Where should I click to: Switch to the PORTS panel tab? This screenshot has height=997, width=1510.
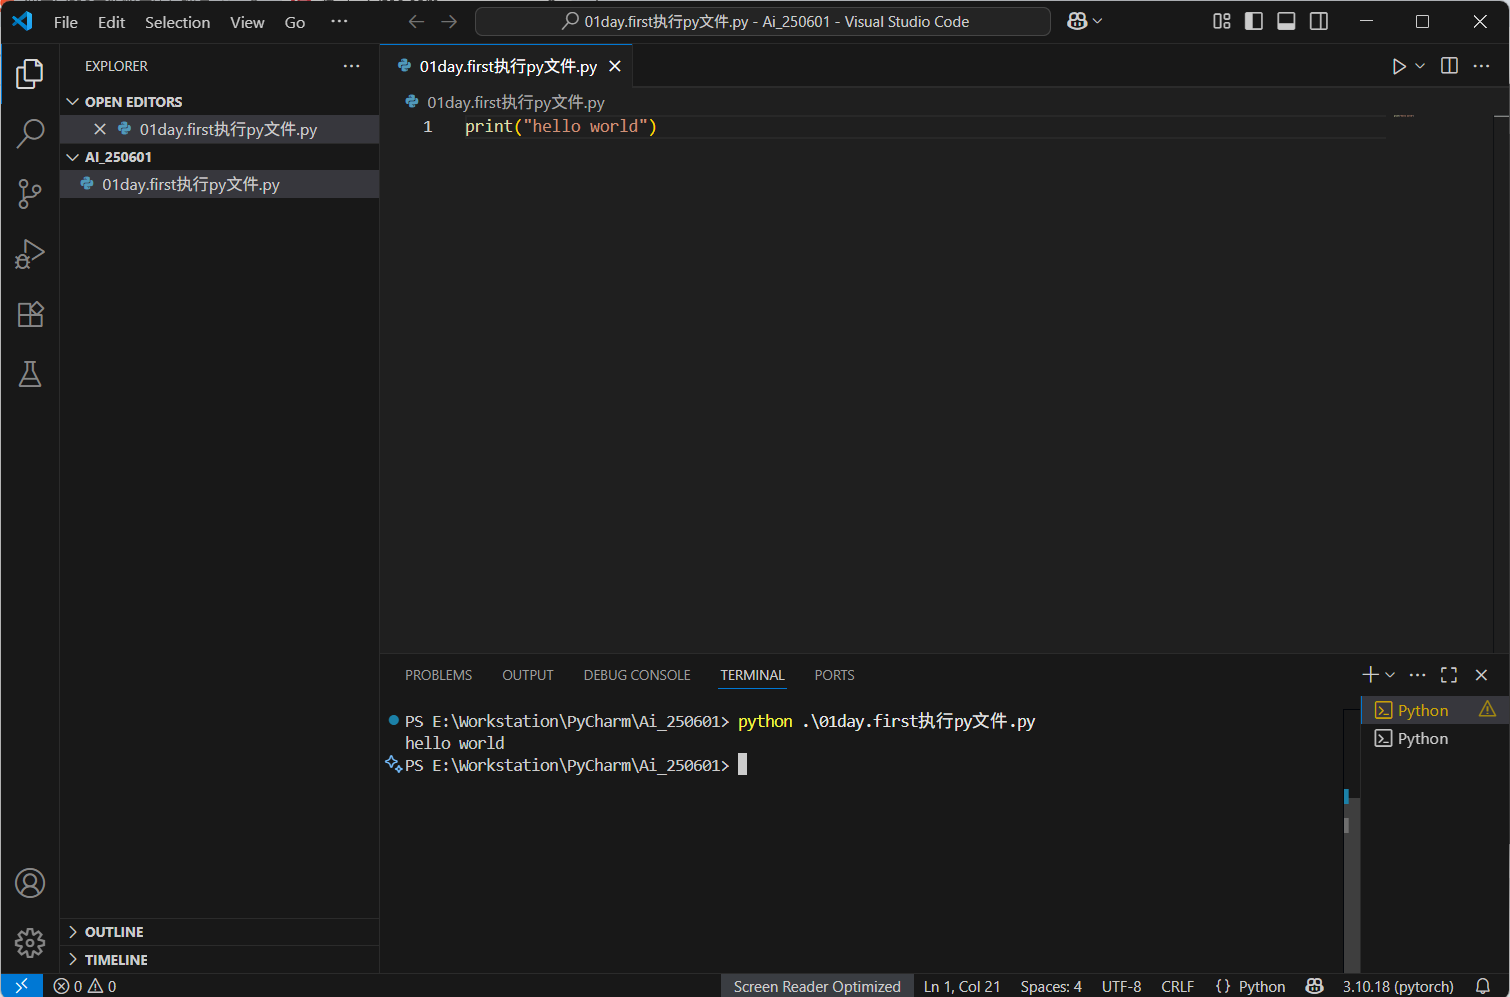(834, 675)
